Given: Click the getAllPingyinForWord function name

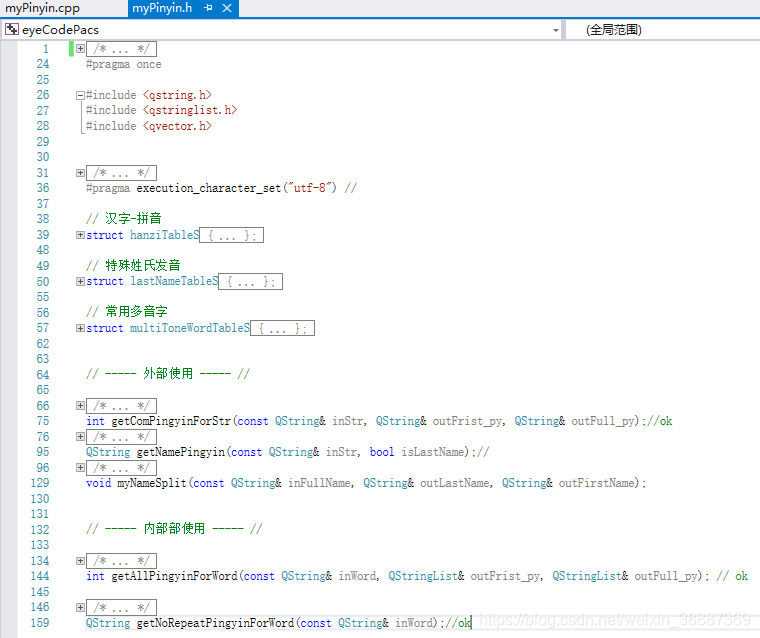Looking at the screenshot, I should tap(174, 576).
